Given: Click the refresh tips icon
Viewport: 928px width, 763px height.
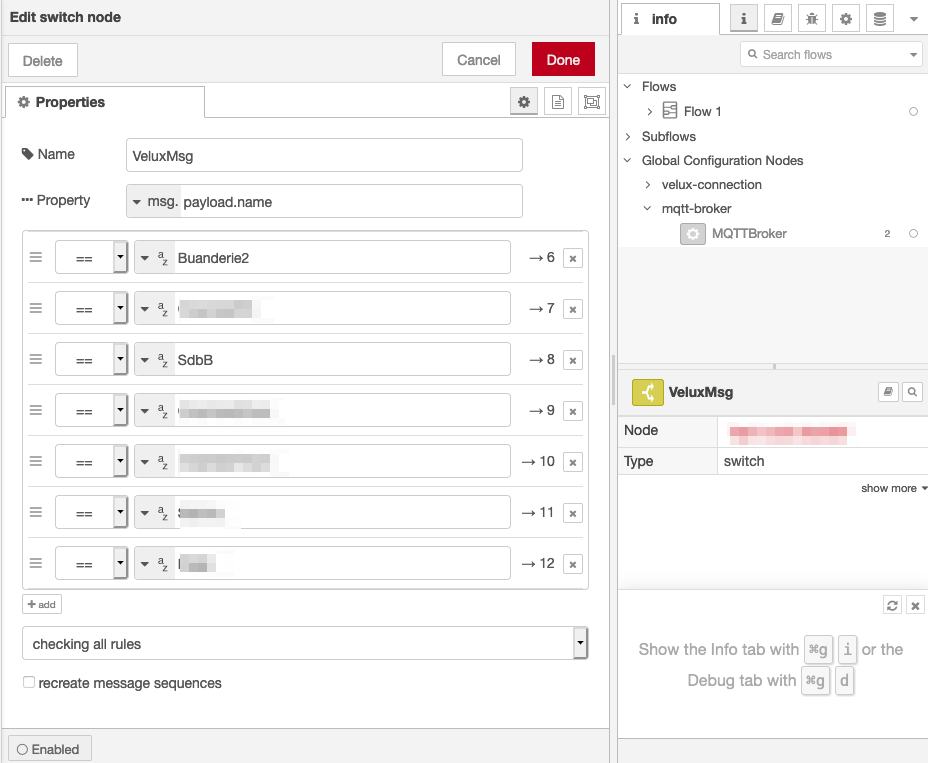Looking at the screenshot, I should (893, 605).
